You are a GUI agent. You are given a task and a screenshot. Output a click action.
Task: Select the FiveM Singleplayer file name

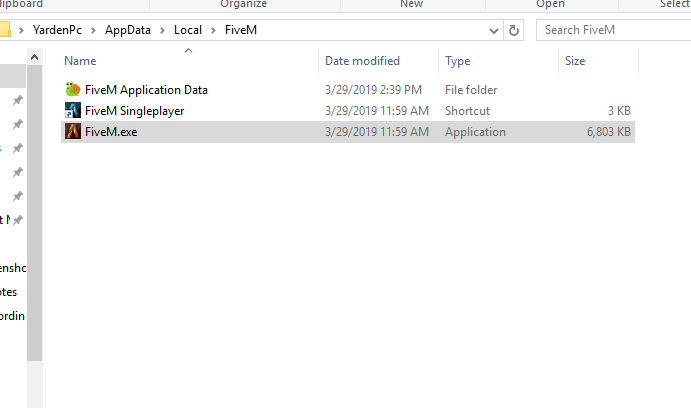[134, 111]
